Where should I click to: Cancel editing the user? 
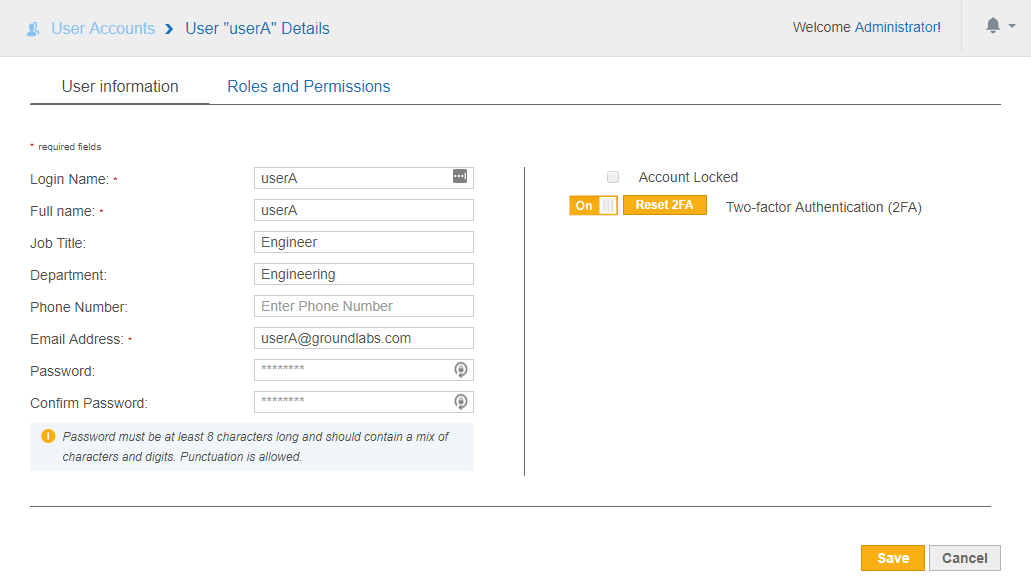click(964, 558)
